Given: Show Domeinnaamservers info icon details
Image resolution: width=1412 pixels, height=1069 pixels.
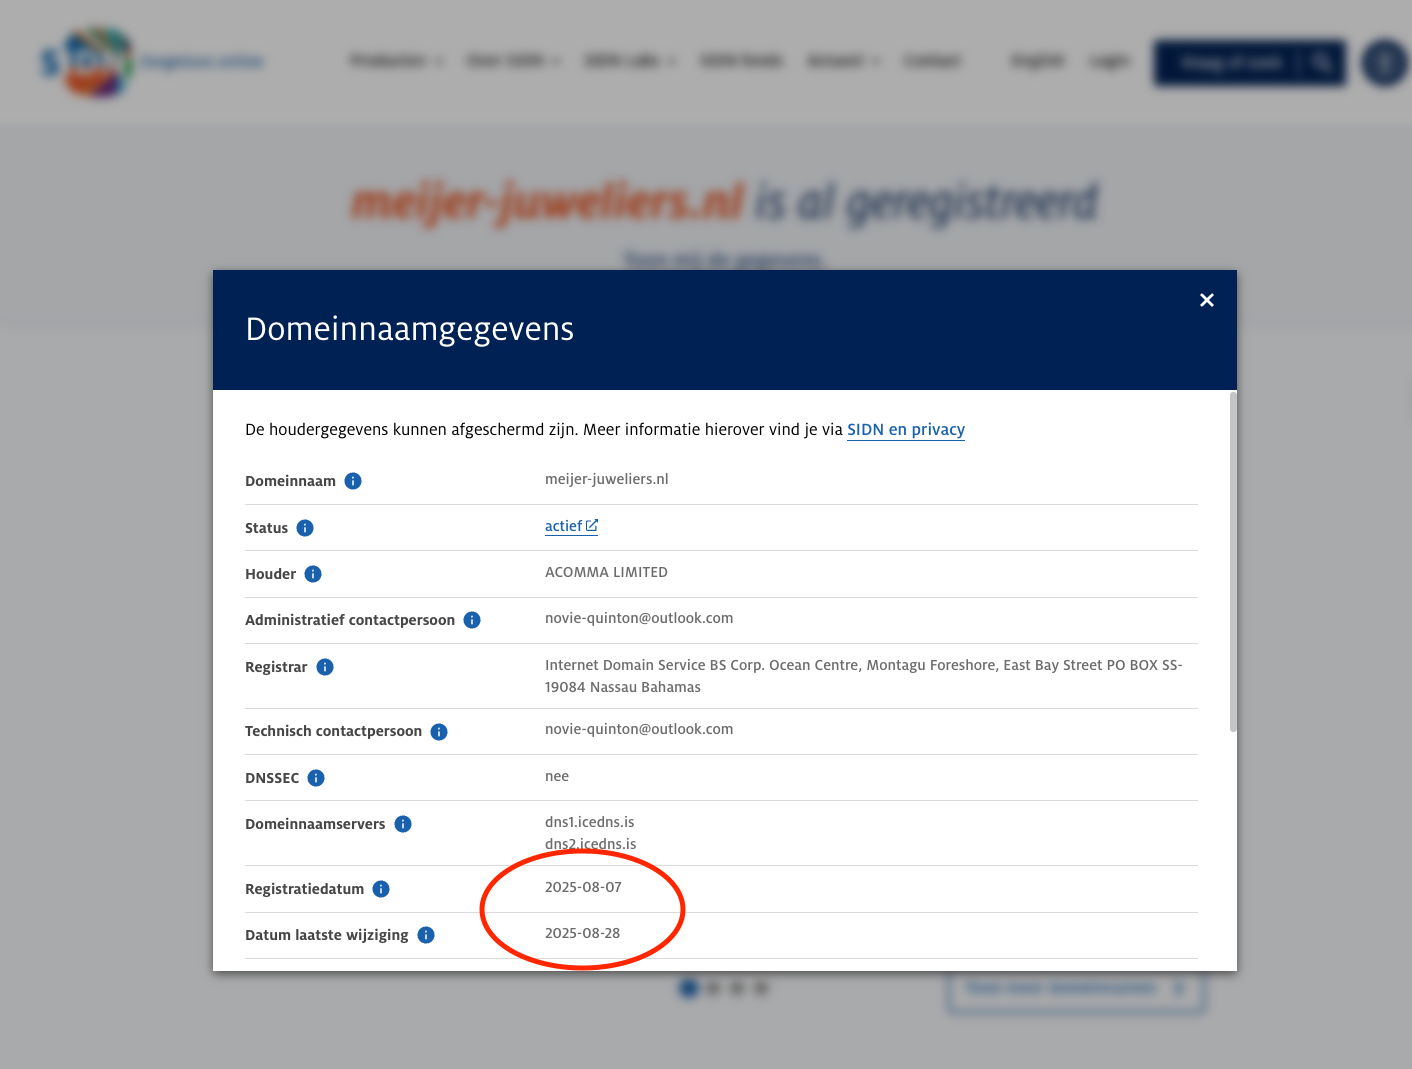Looking at the screenshot, I should pos(403,824).
